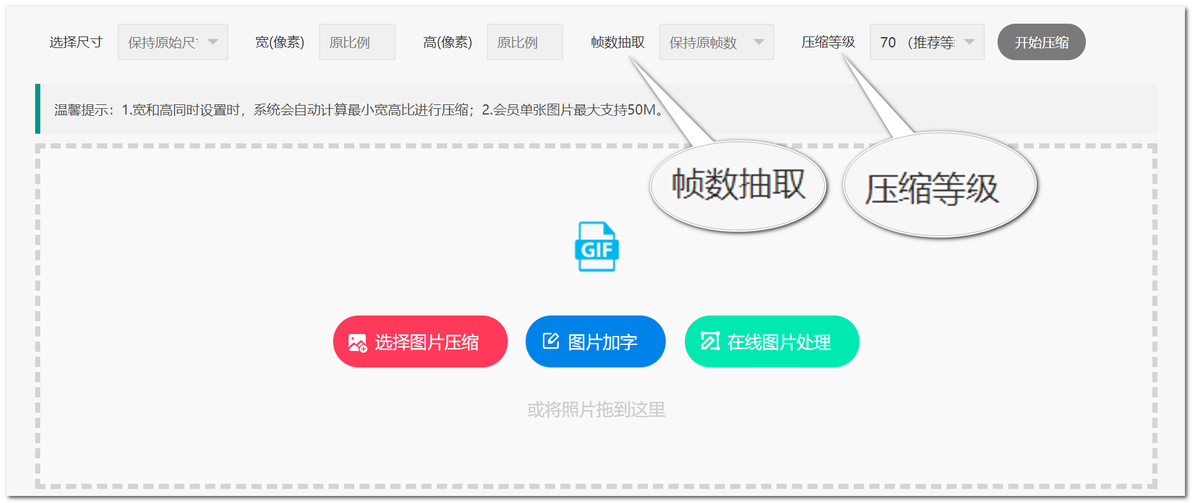Click the 温馨提示 notice bar
1192x503 pixels.
coord(595,109)
